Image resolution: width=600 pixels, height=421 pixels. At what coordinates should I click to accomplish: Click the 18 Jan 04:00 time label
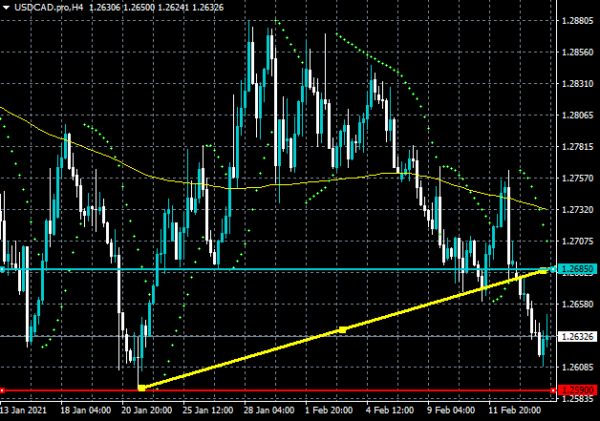86,410
